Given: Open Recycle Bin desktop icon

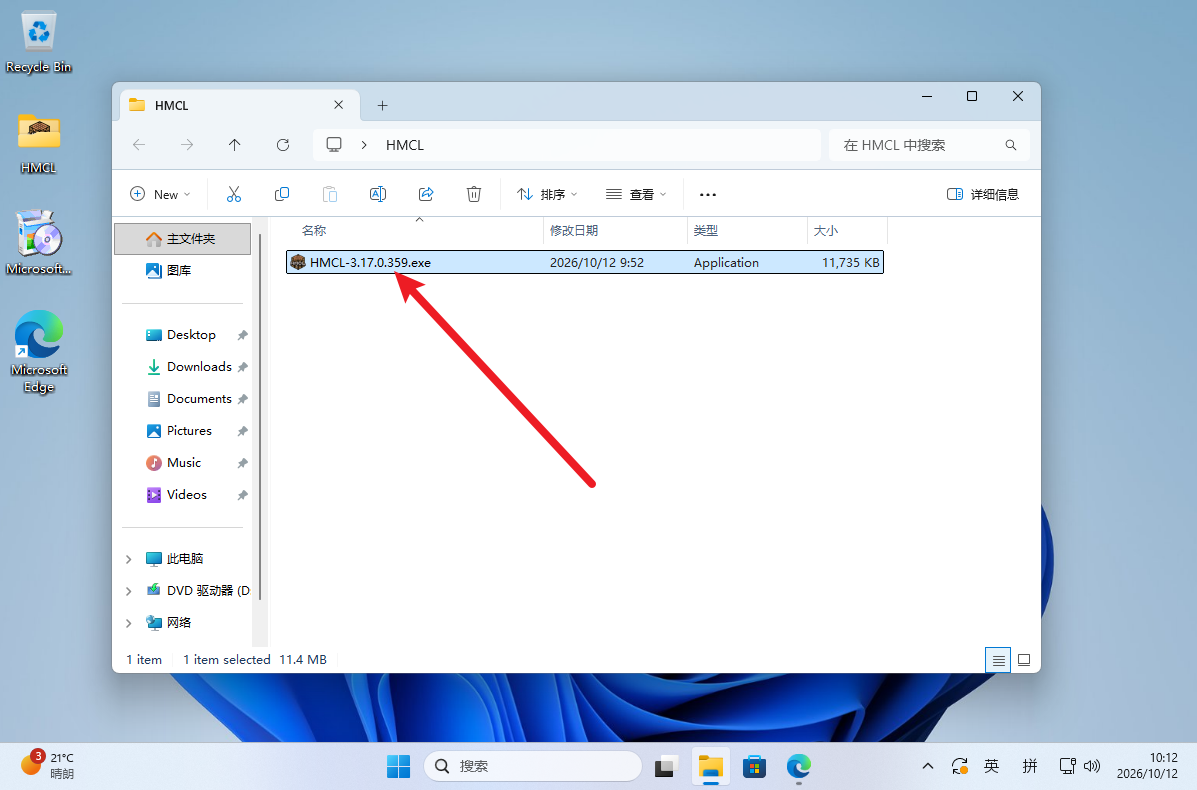Looking at the screenshot, I should point(38,43).
